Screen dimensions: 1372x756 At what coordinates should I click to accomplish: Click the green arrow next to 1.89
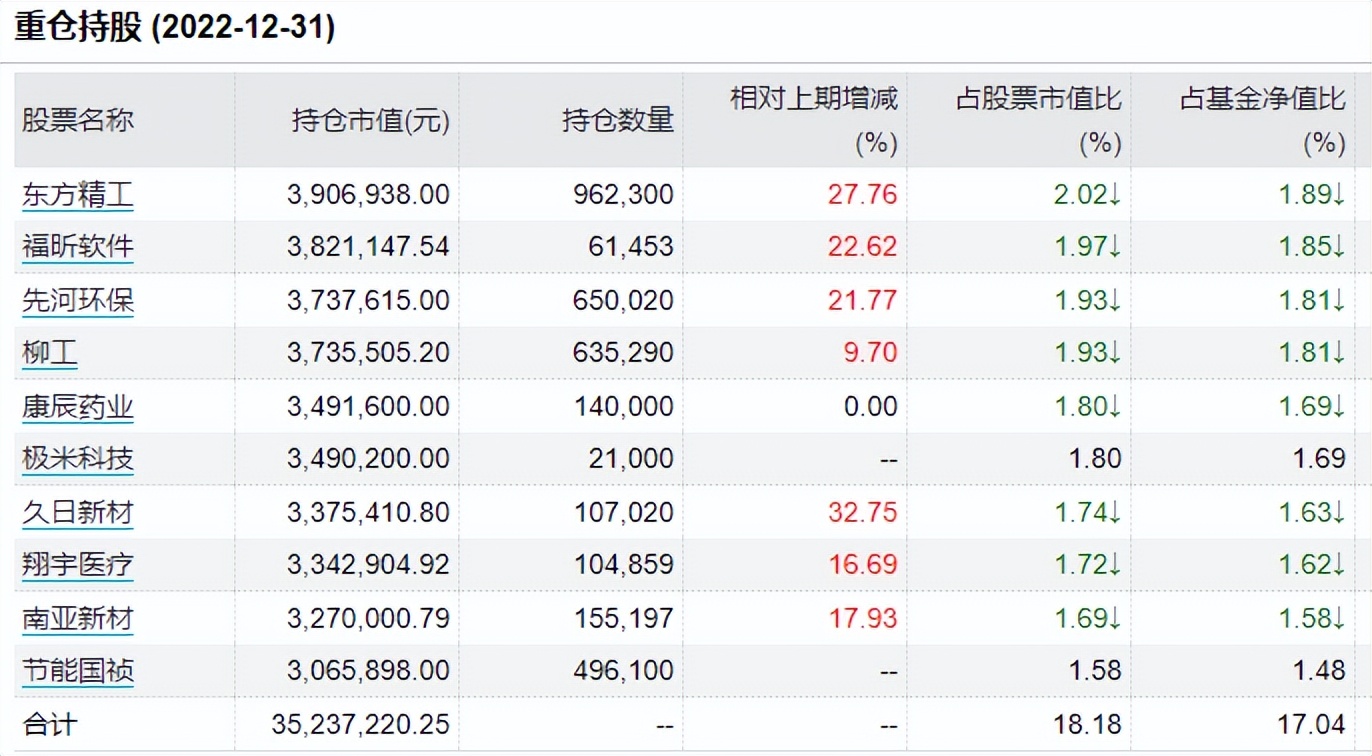[1341, 195]
